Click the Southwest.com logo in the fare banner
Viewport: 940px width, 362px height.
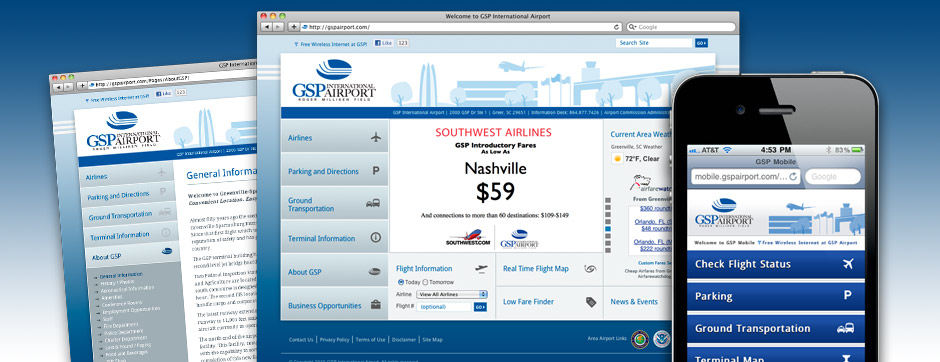tap(468, 238)
